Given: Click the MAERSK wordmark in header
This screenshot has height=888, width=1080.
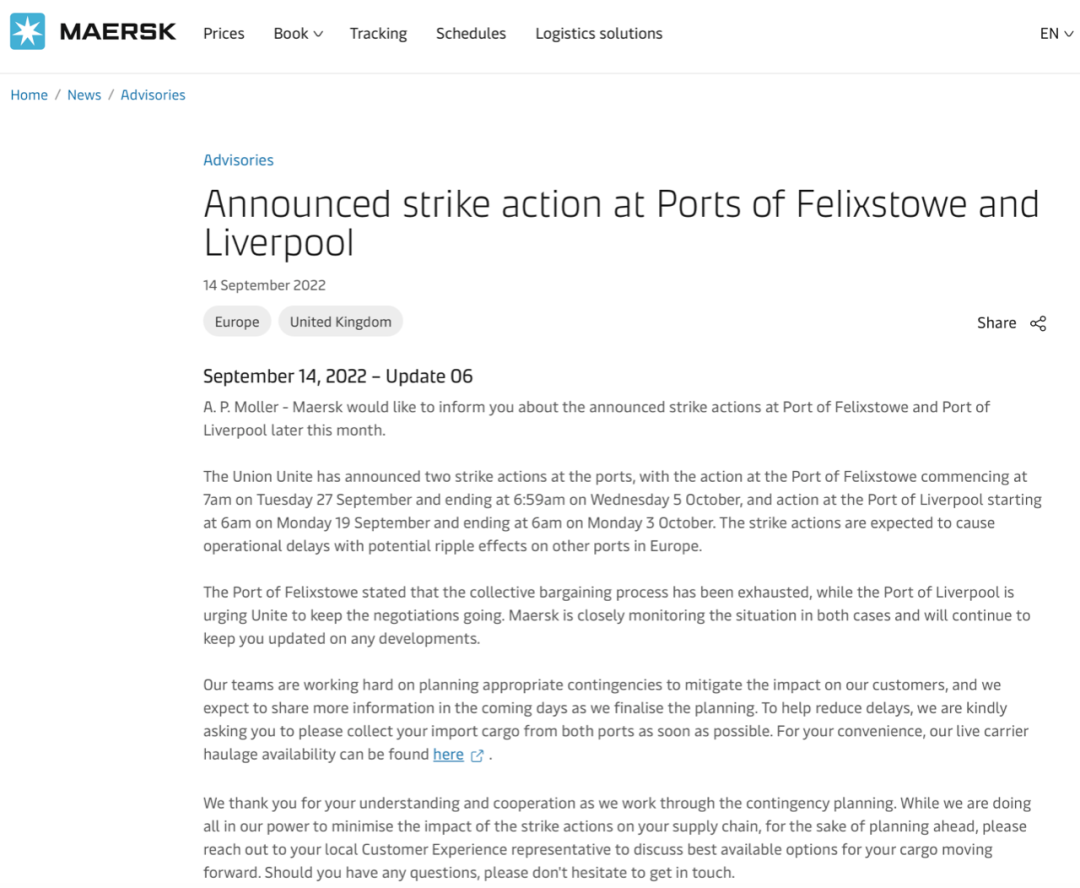Looking at the screenshot, I should 118,32.
